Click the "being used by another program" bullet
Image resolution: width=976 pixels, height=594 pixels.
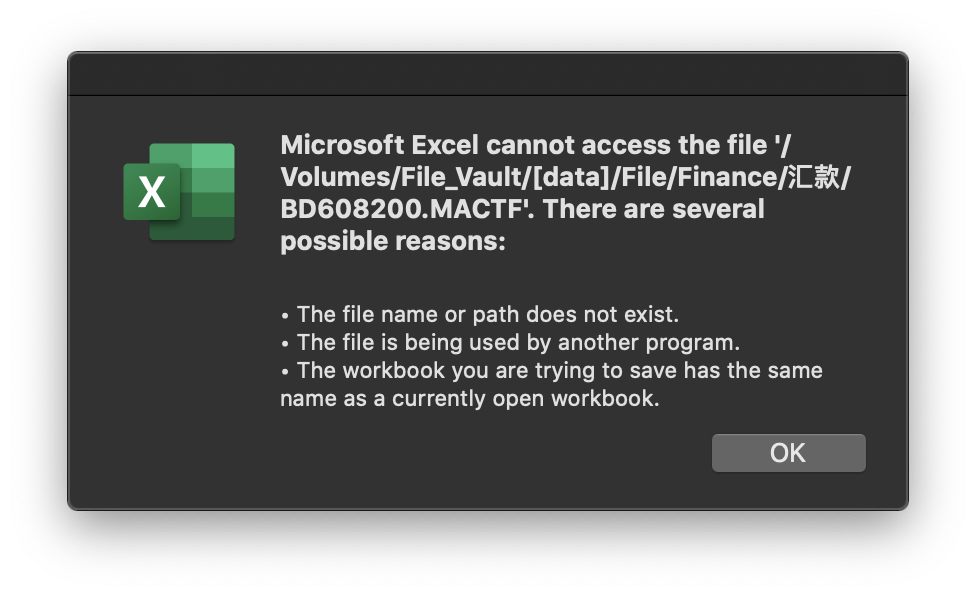click(x=518, y=342)
